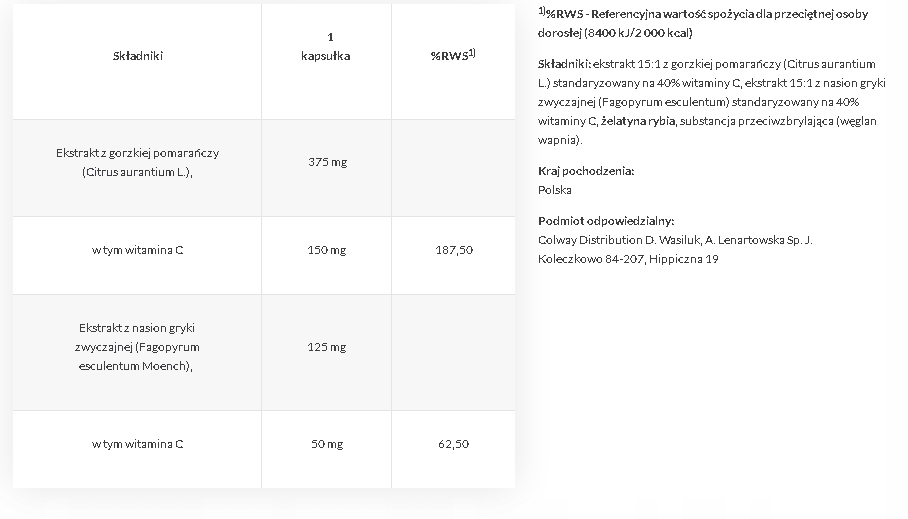The width and height of the screenshot is (908, 519).
Task: Click the 62,50 %RWS value
Action: pyautogui.click(x=454, y=444)
